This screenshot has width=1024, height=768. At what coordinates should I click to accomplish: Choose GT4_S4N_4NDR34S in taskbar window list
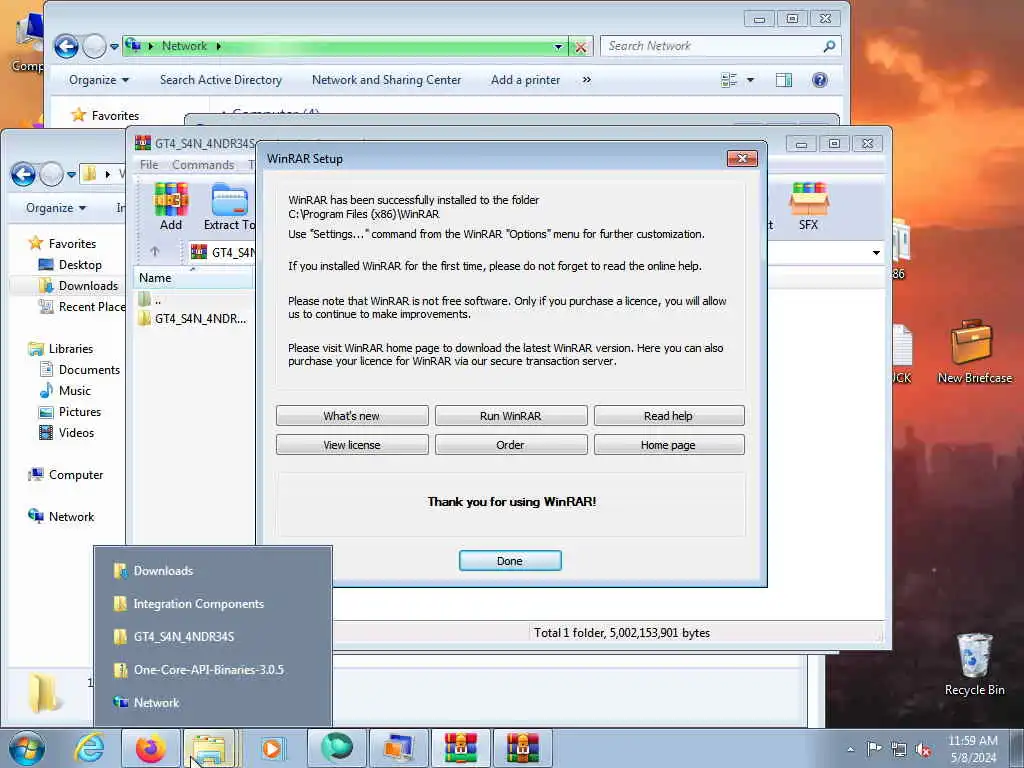[x=214, y=636]
